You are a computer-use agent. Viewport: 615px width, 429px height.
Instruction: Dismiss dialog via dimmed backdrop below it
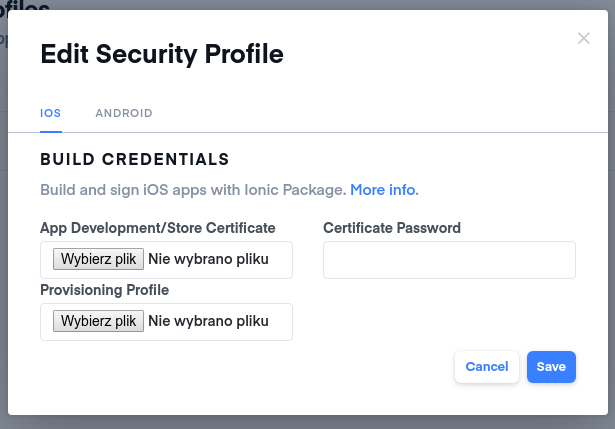coord(308,422)
